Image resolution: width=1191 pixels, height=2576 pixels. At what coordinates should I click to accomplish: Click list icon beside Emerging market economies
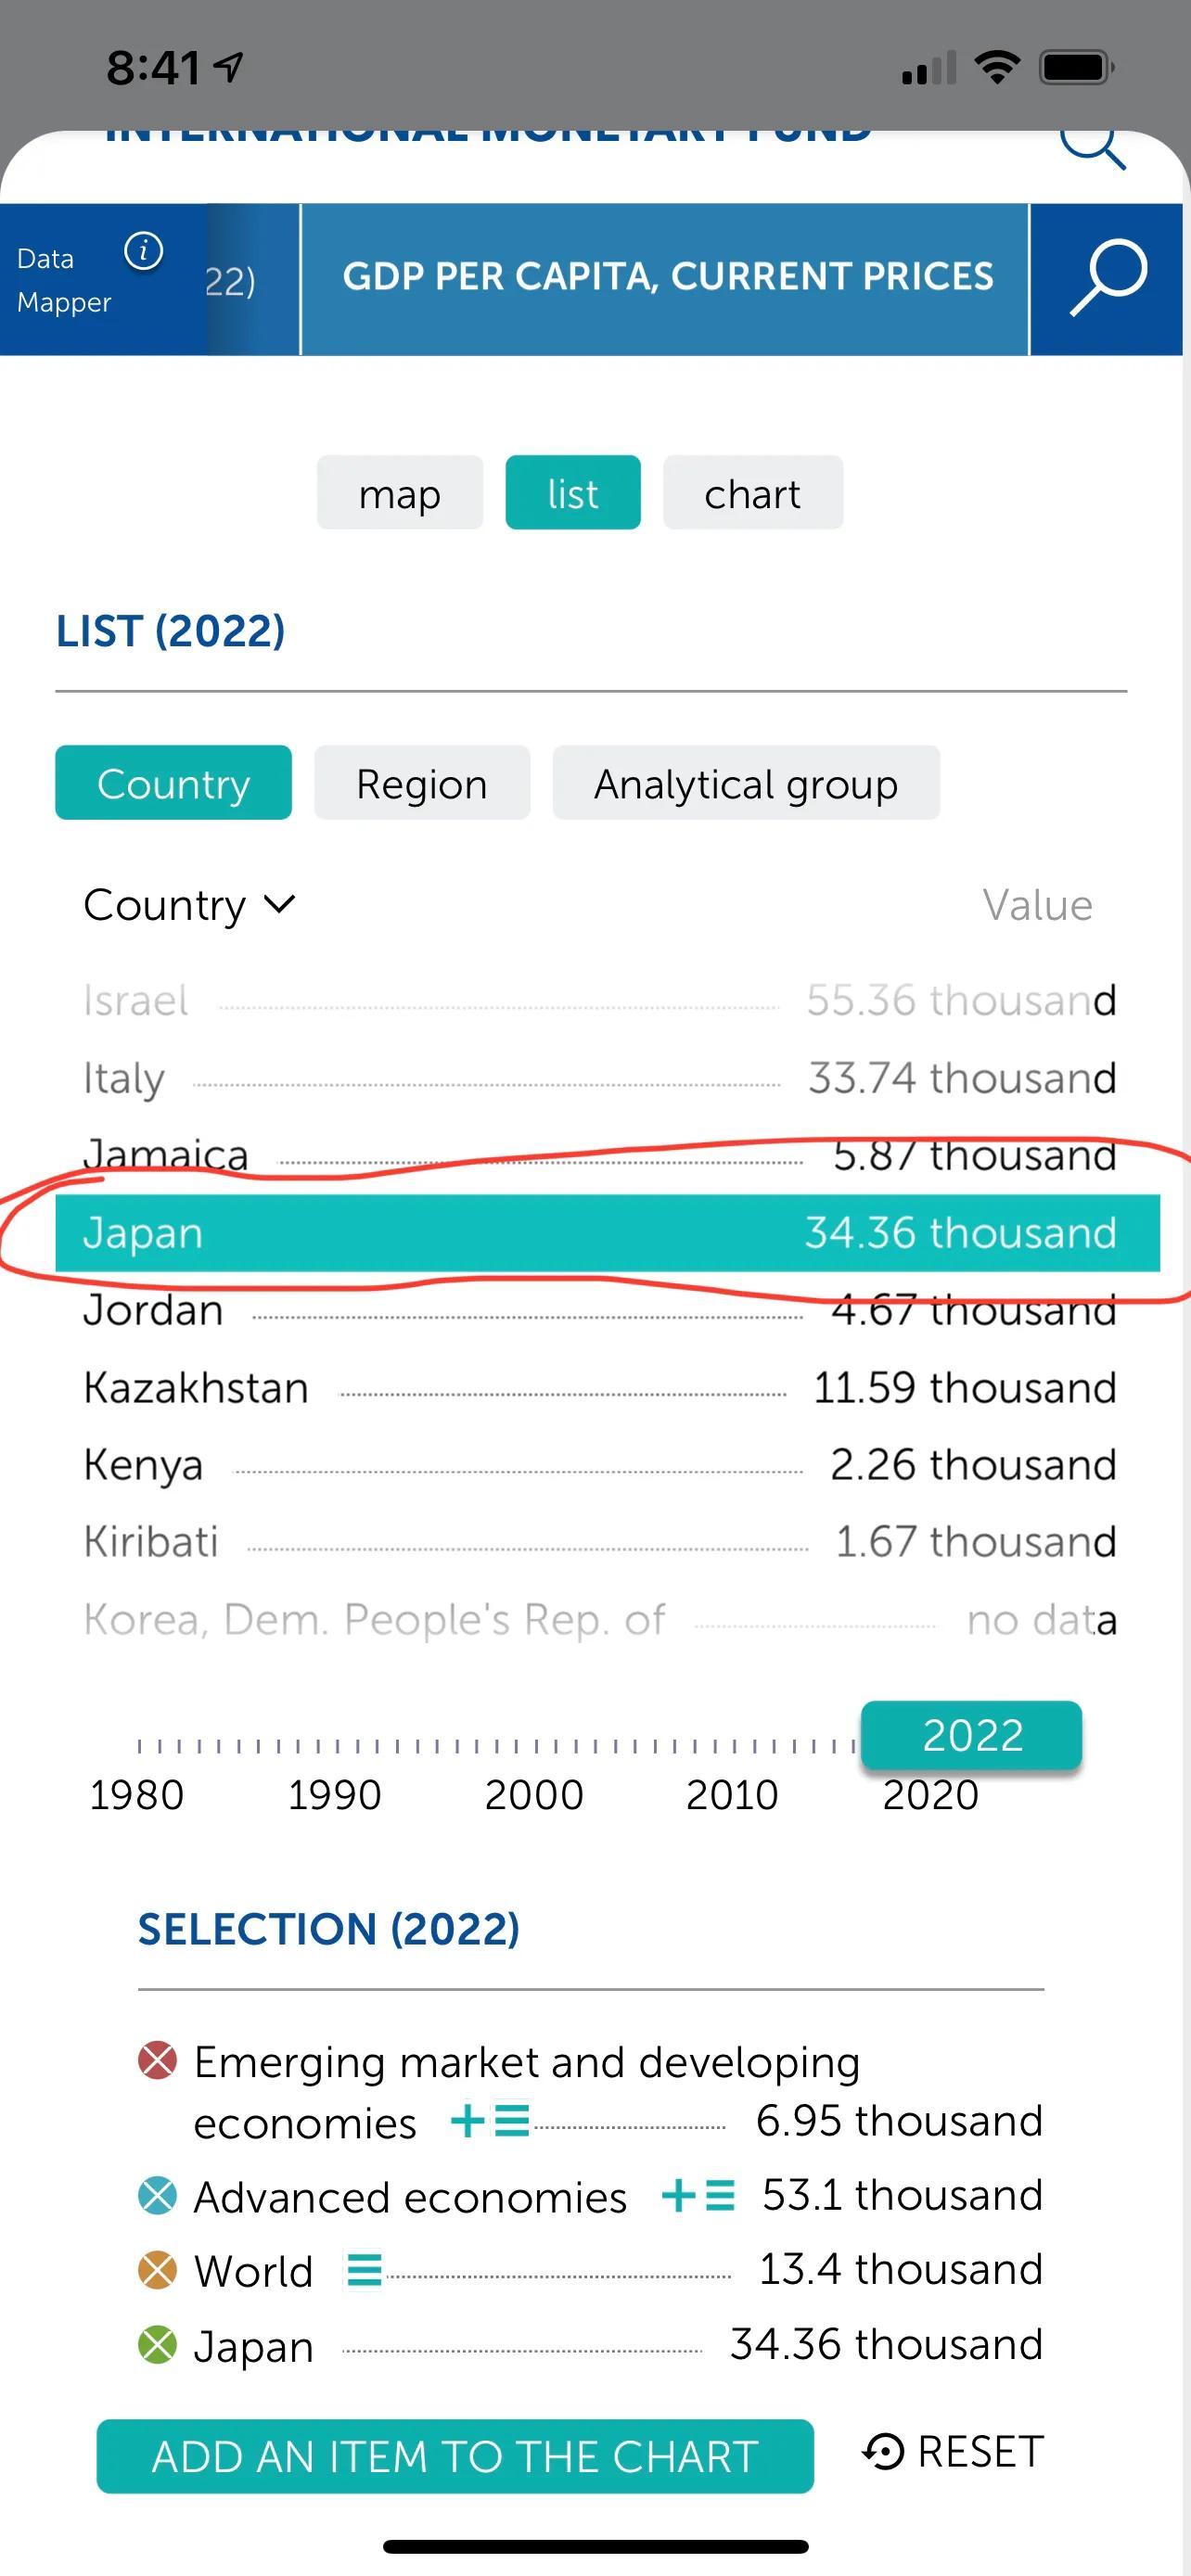point(511,2119)
